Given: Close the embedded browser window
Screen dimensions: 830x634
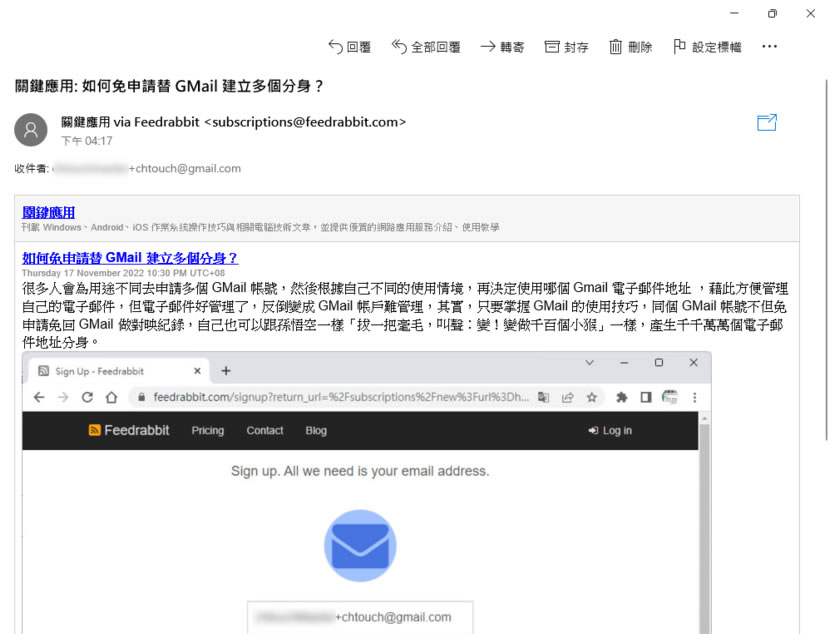Looking at the screenshot, I should 693,363.
